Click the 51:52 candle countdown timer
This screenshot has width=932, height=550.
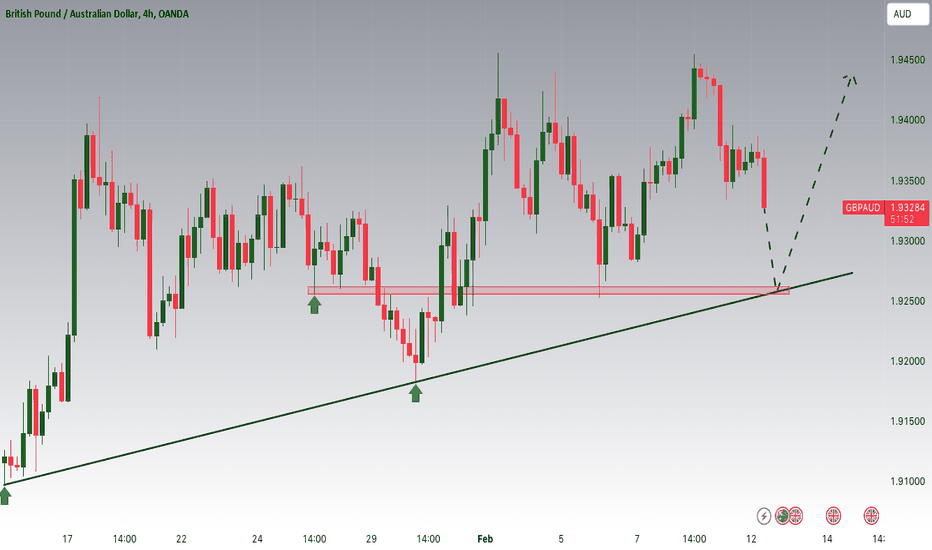902,219
